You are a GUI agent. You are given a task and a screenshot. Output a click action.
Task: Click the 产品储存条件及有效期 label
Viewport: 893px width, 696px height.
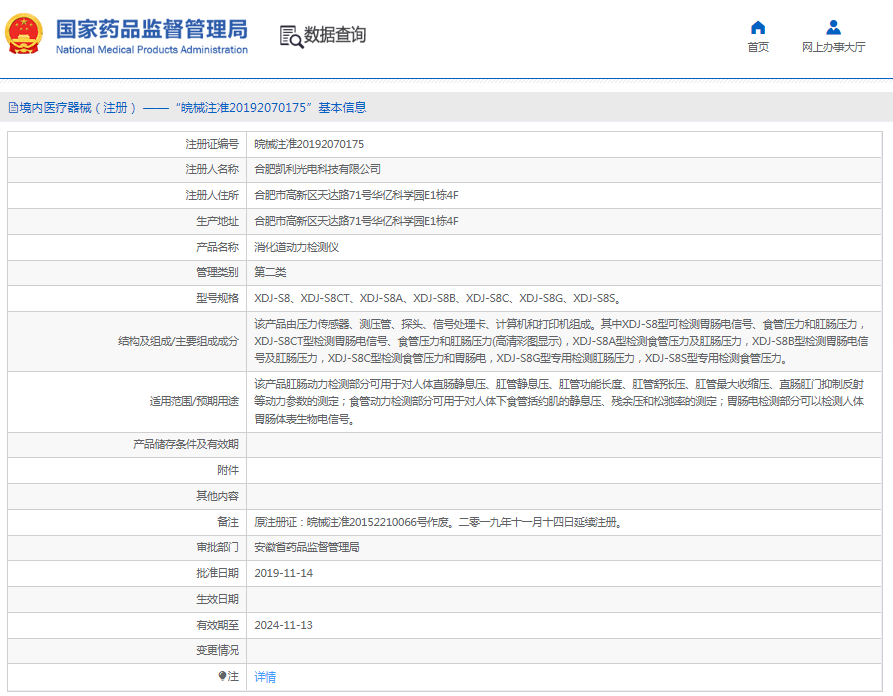[x=186, y=444]
